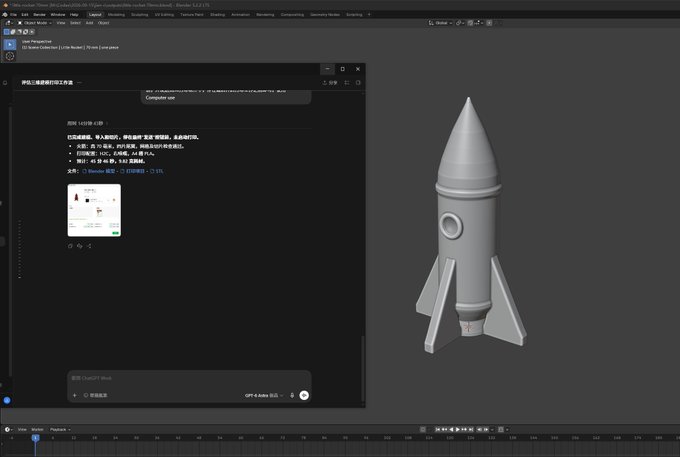Open the GPT model selector dropdown
680x457 pixels.
tap(264, 395)
